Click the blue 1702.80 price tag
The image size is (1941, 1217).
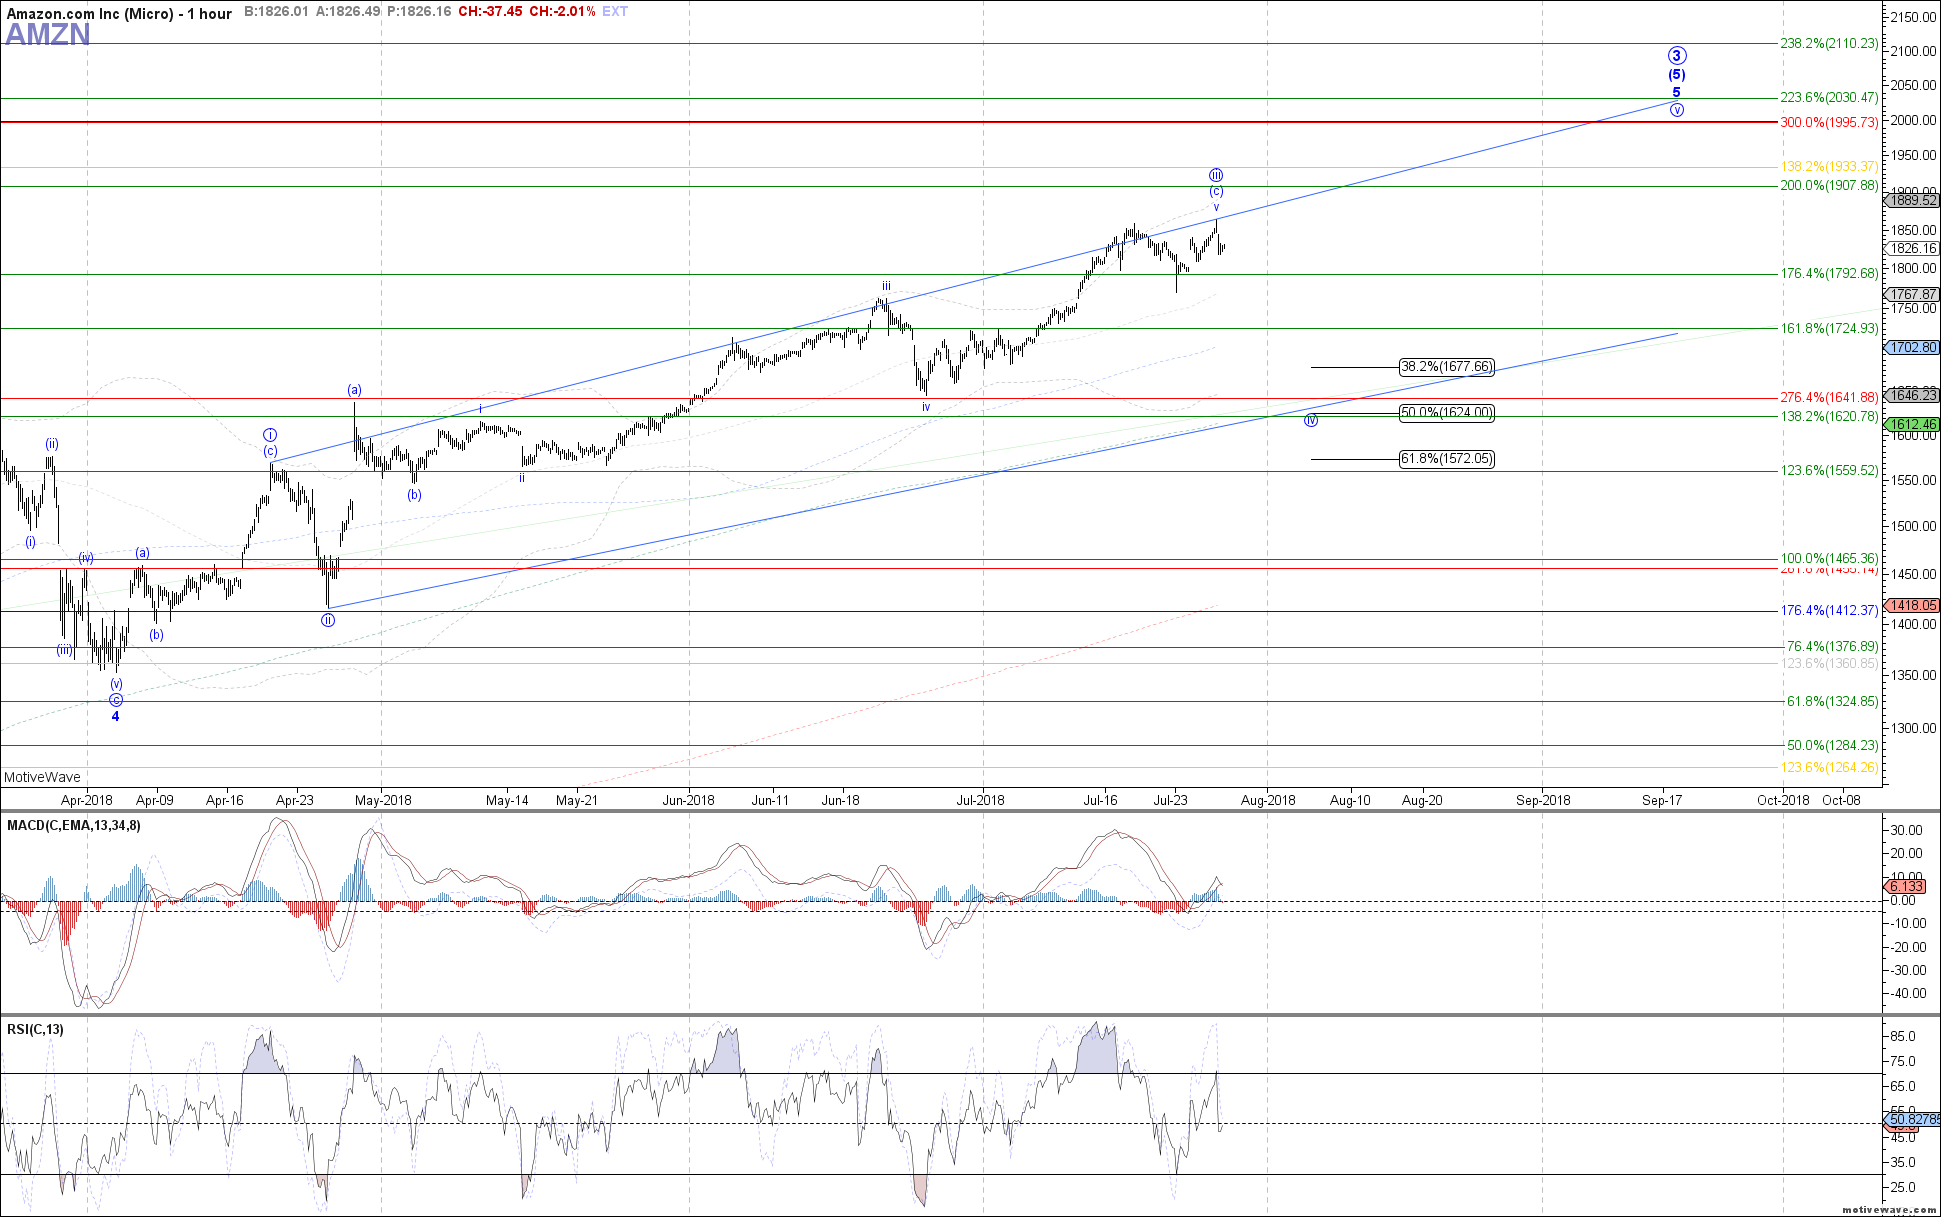pos(1912,348)
